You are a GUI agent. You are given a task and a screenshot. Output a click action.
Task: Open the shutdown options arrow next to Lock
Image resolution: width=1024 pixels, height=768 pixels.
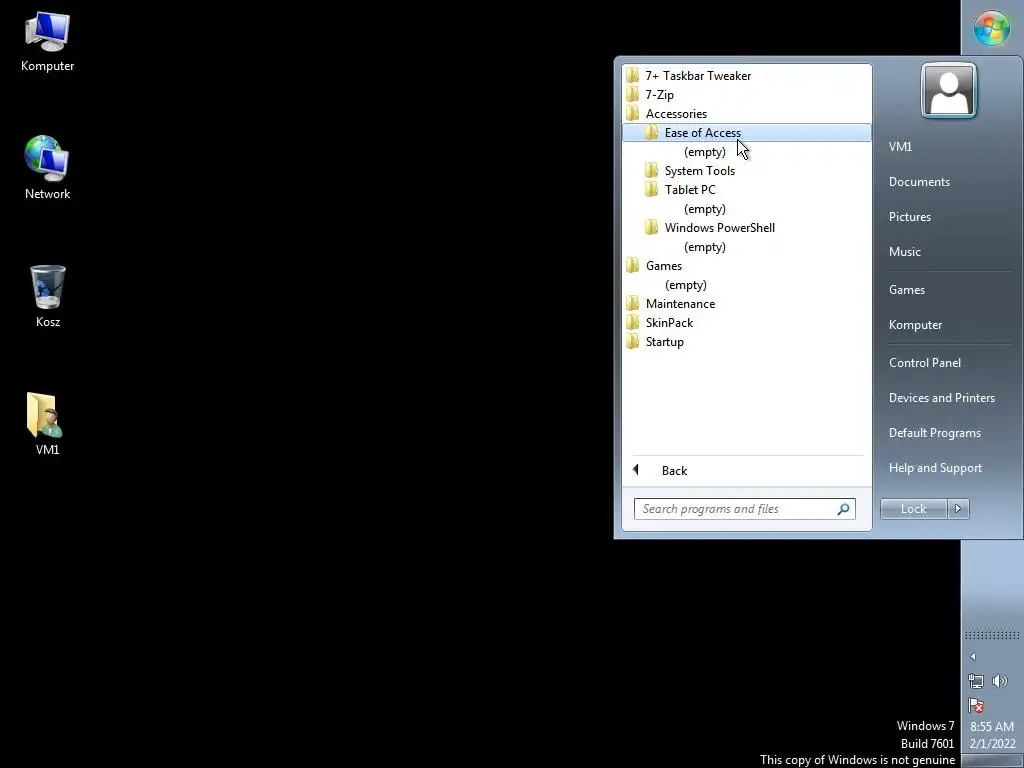[x=958, y=509]
